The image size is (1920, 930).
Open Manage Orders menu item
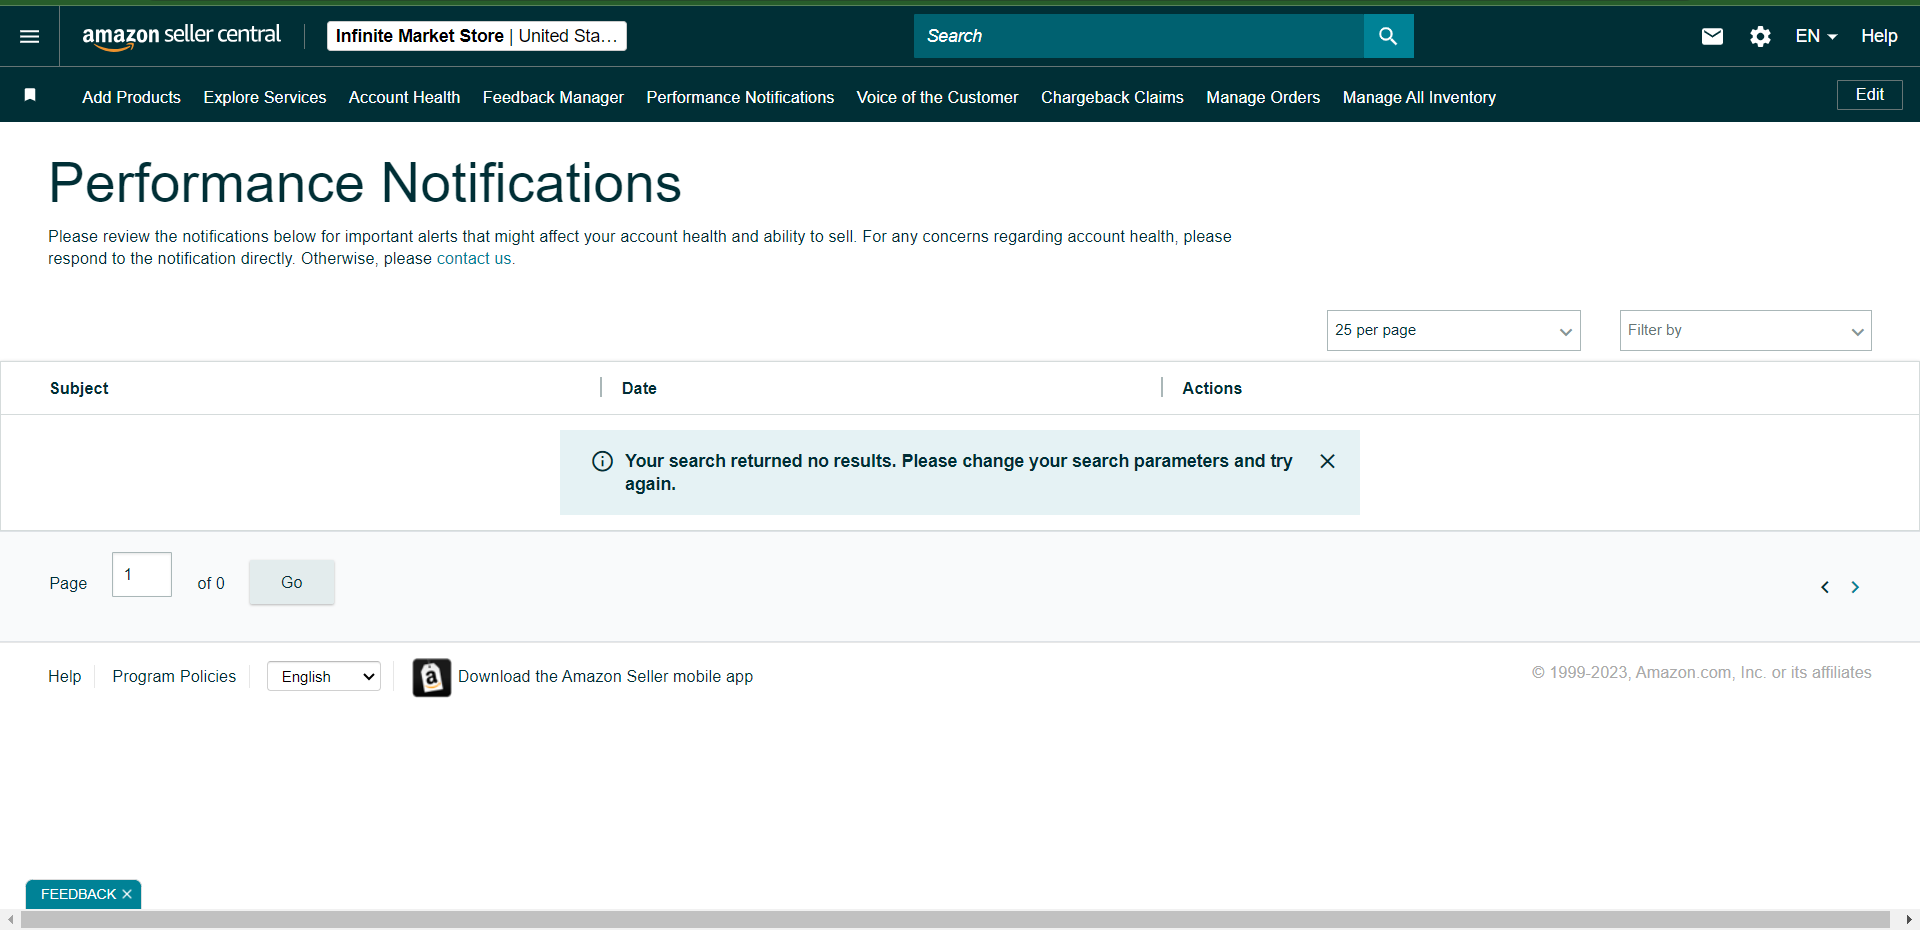1263,97
